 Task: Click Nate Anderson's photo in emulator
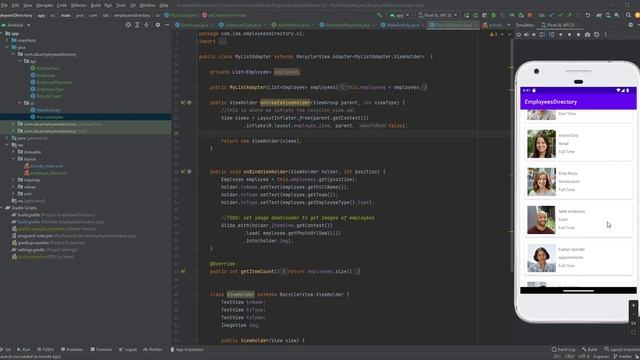click(x=541, y=220)
